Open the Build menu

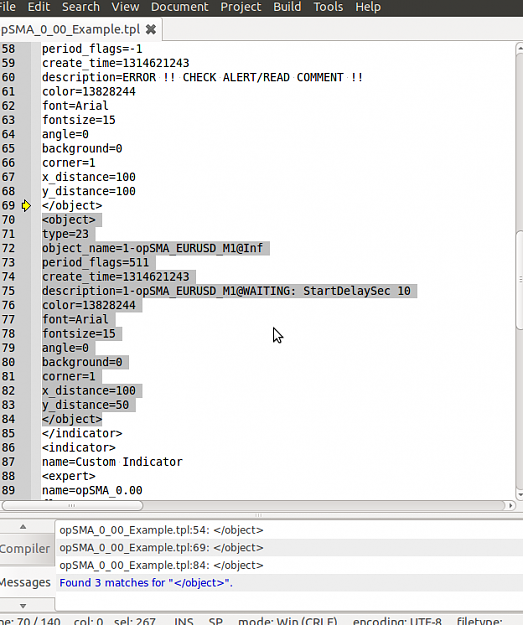coord(287,7)
